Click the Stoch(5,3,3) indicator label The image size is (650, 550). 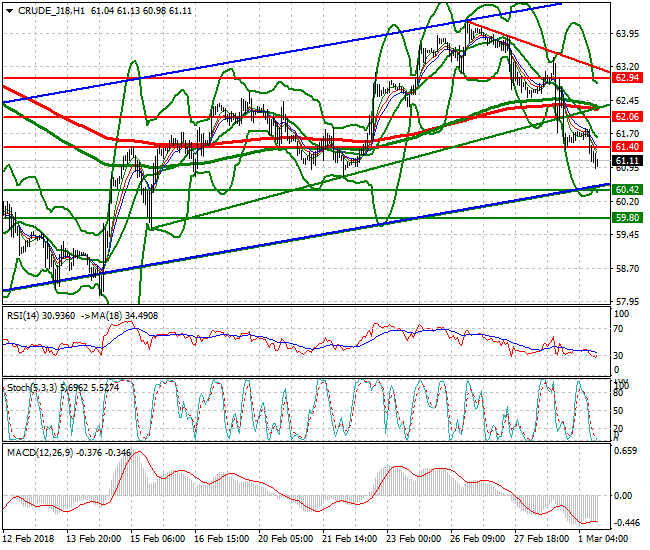pyautogui.click(x=63, y=388)
